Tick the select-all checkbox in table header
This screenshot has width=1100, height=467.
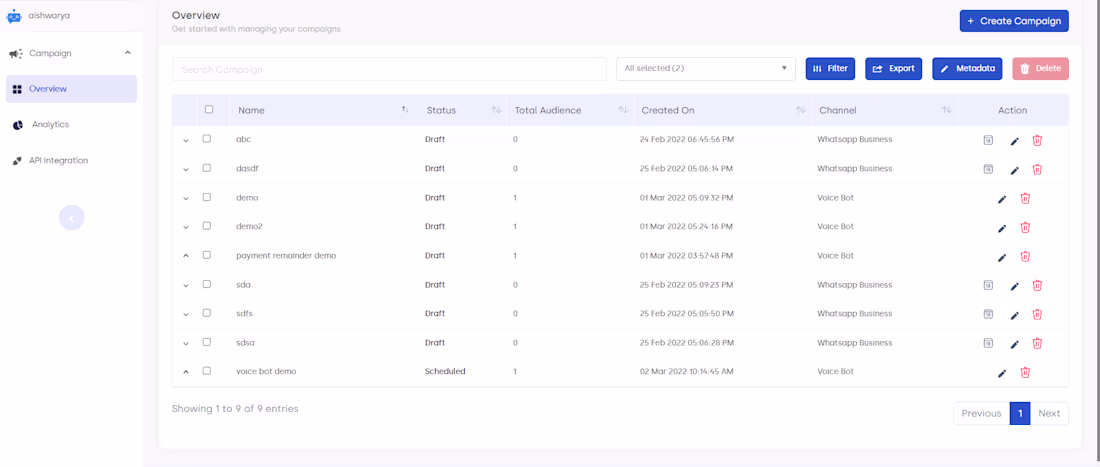point(209,110)
